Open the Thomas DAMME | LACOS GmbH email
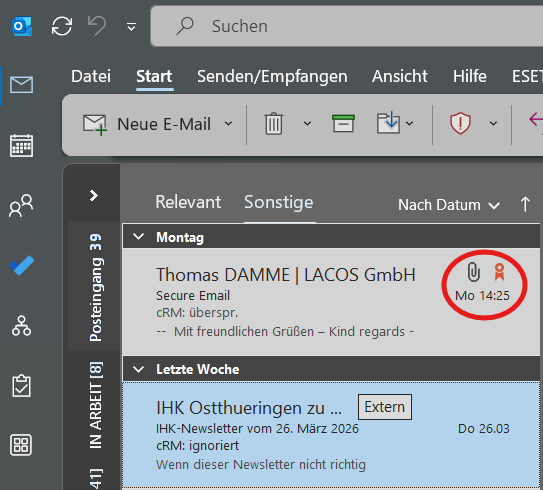 coord(331,301)
